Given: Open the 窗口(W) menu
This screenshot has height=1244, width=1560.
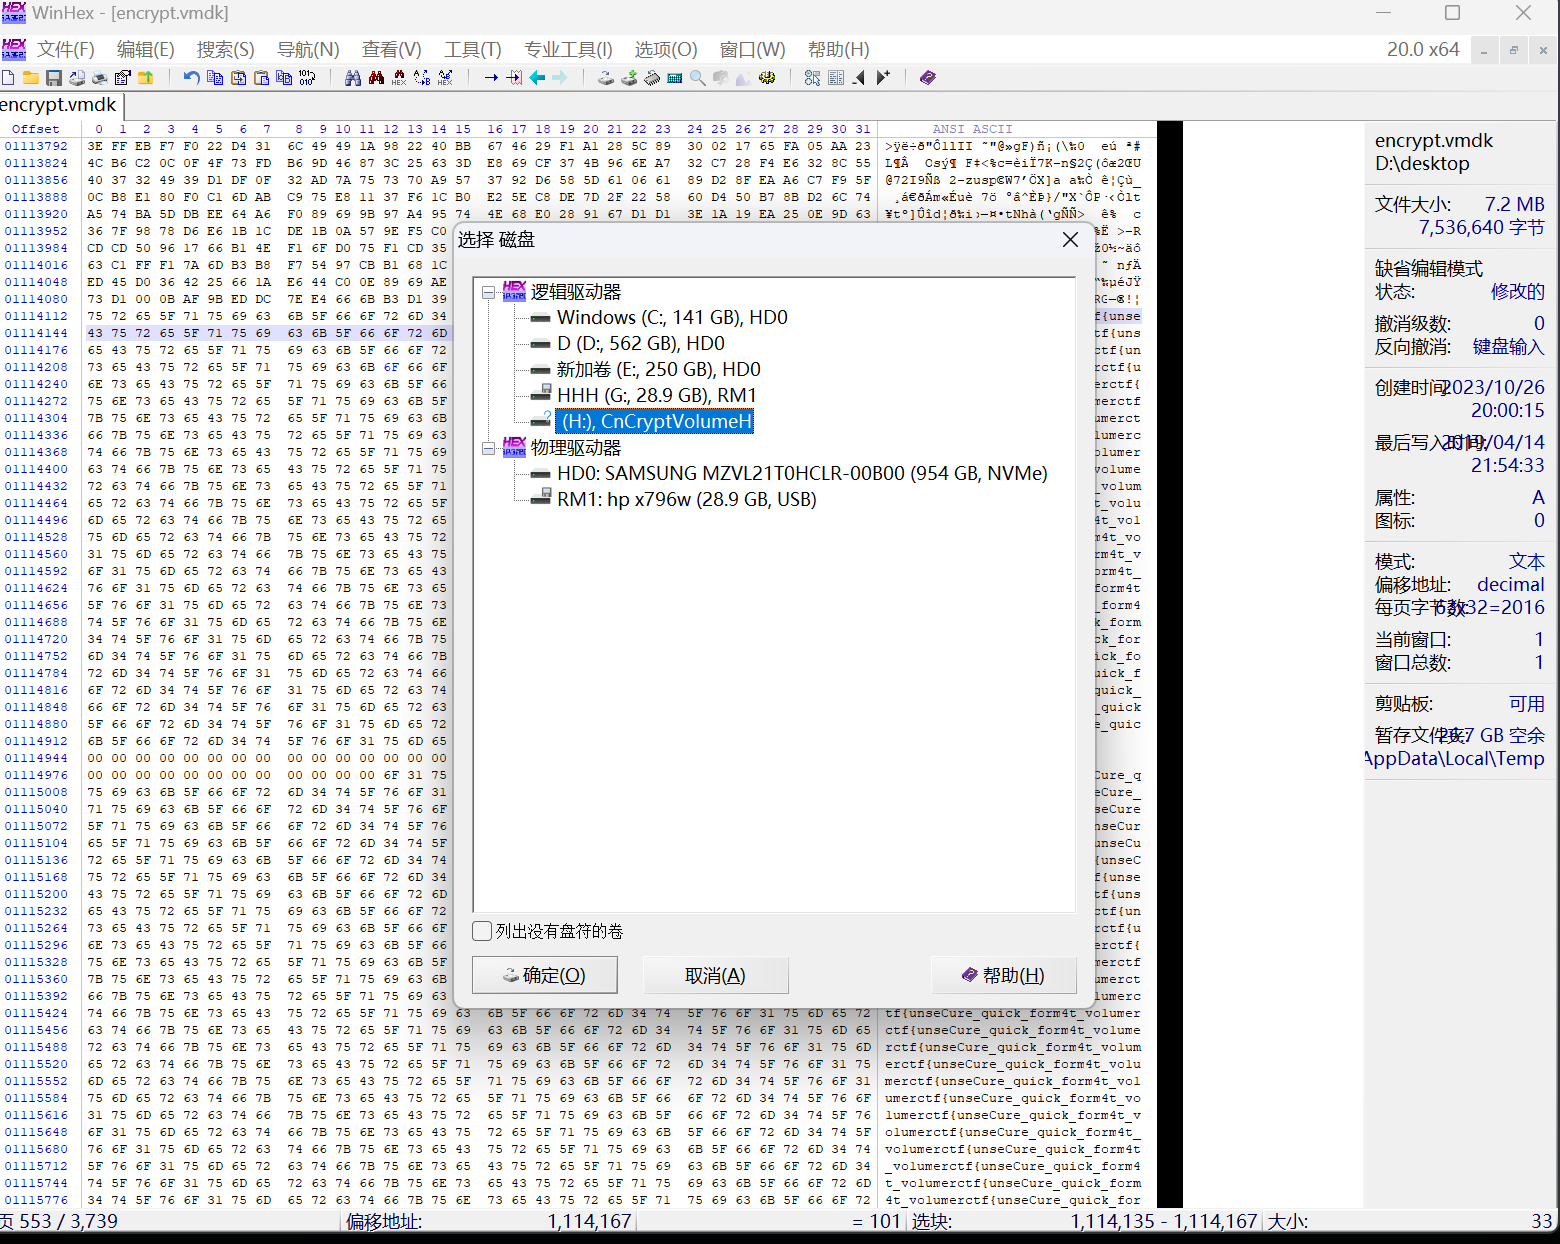Looking at the screenshot, I should tap(752, 49).
